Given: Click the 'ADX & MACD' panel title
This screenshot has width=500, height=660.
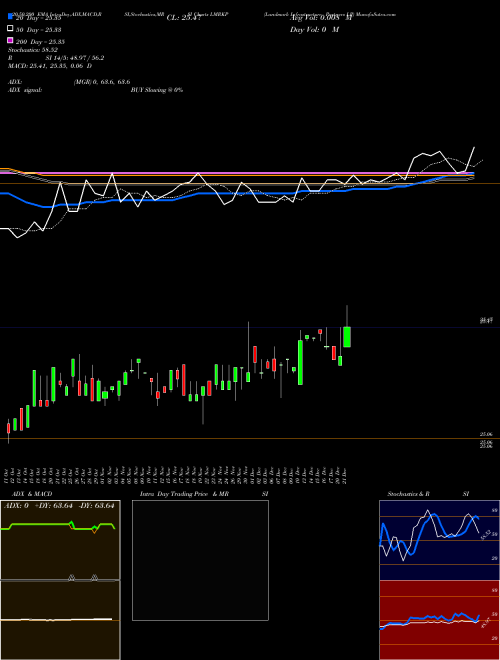Looking at the screenshot, I should click(x=32, y=494).
